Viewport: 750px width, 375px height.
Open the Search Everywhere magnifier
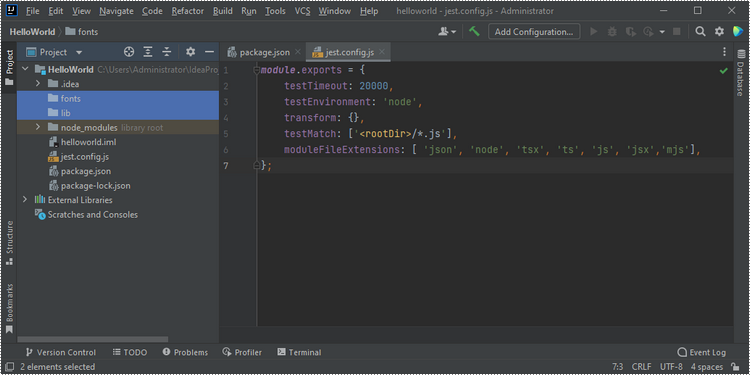pos(700,32)
